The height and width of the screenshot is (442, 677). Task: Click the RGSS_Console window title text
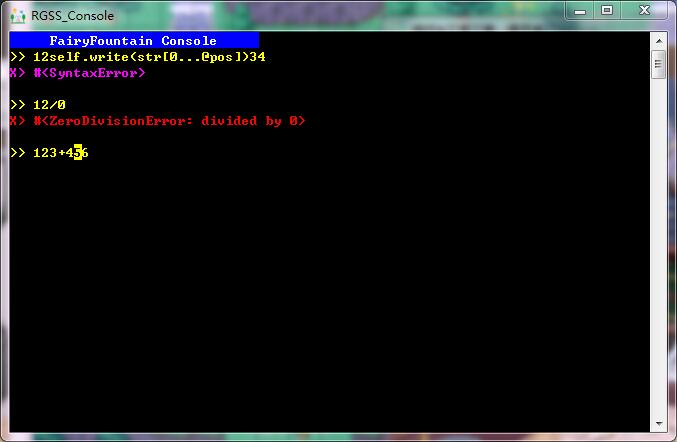[x=73, y=16]
